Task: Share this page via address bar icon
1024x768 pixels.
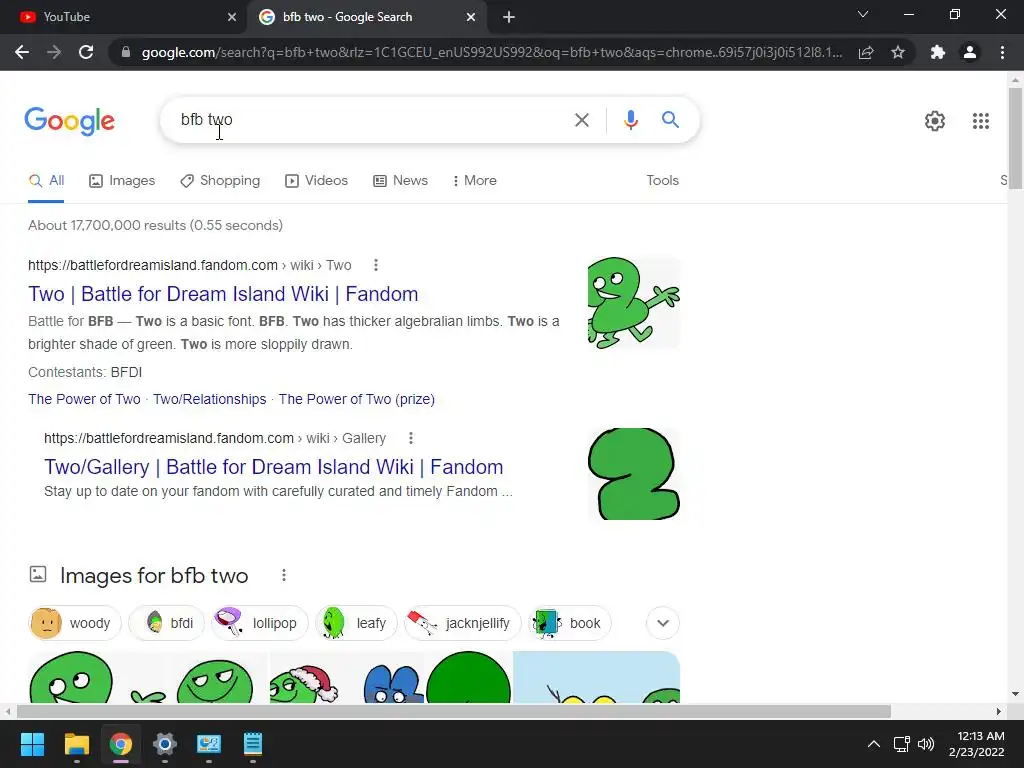Action: pyautogui.click(x=866, y=52)
